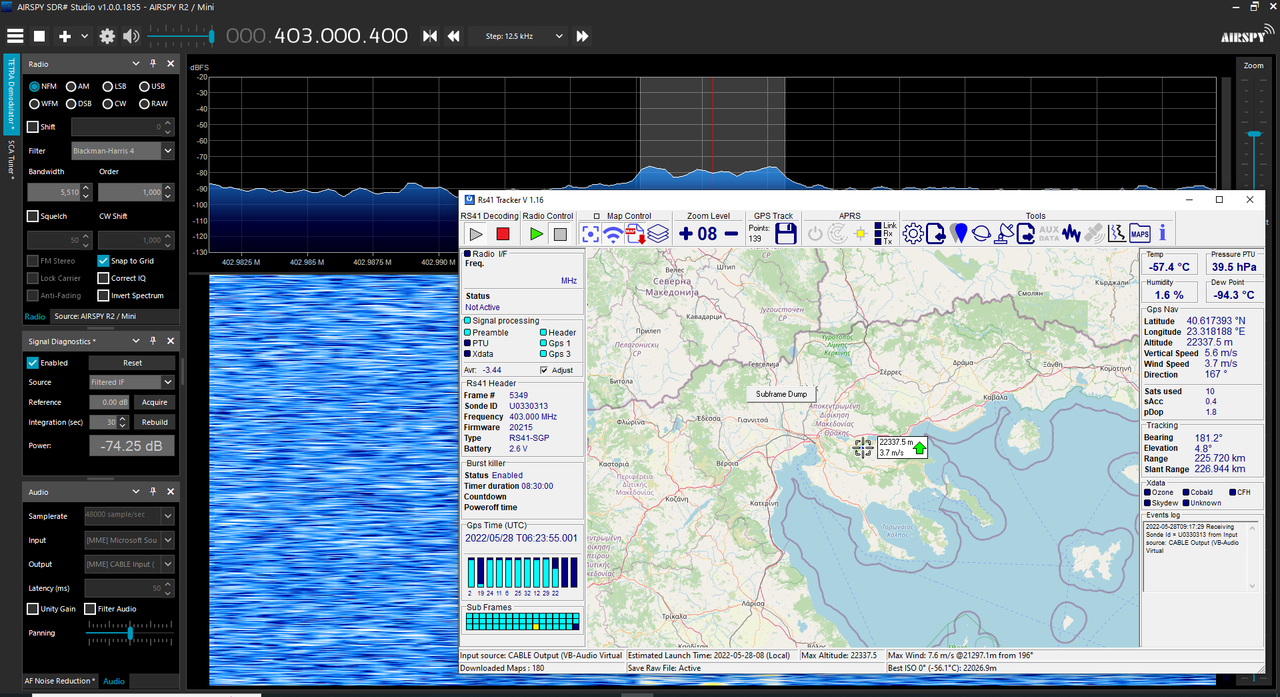The height and width of the screenshot is (697, 1280).
Task: Save GPS track with floppy disk icon
Action: (785, 234)
